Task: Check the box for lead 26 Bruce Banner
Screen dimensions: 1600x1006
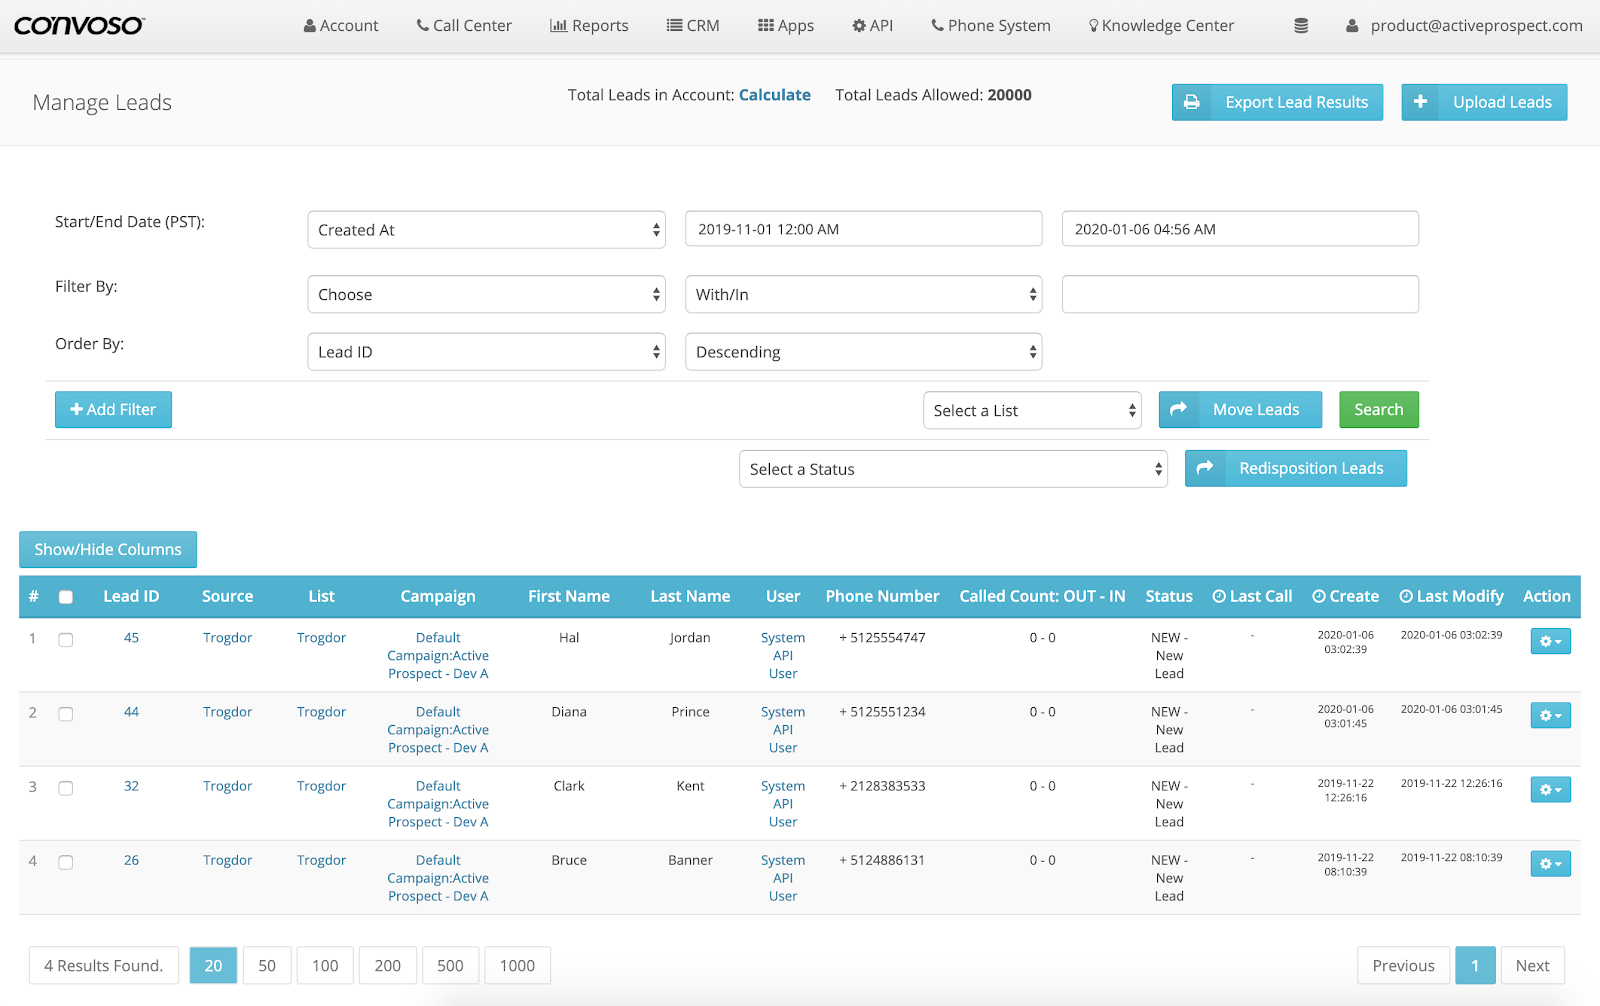Action: pyautogui.click(x=66, y=862)
